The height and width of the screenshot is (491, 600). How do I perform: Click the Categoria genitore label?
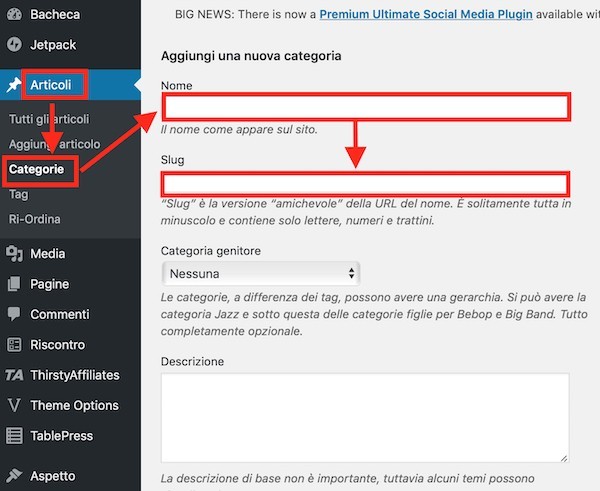click(x=211, y=251)
